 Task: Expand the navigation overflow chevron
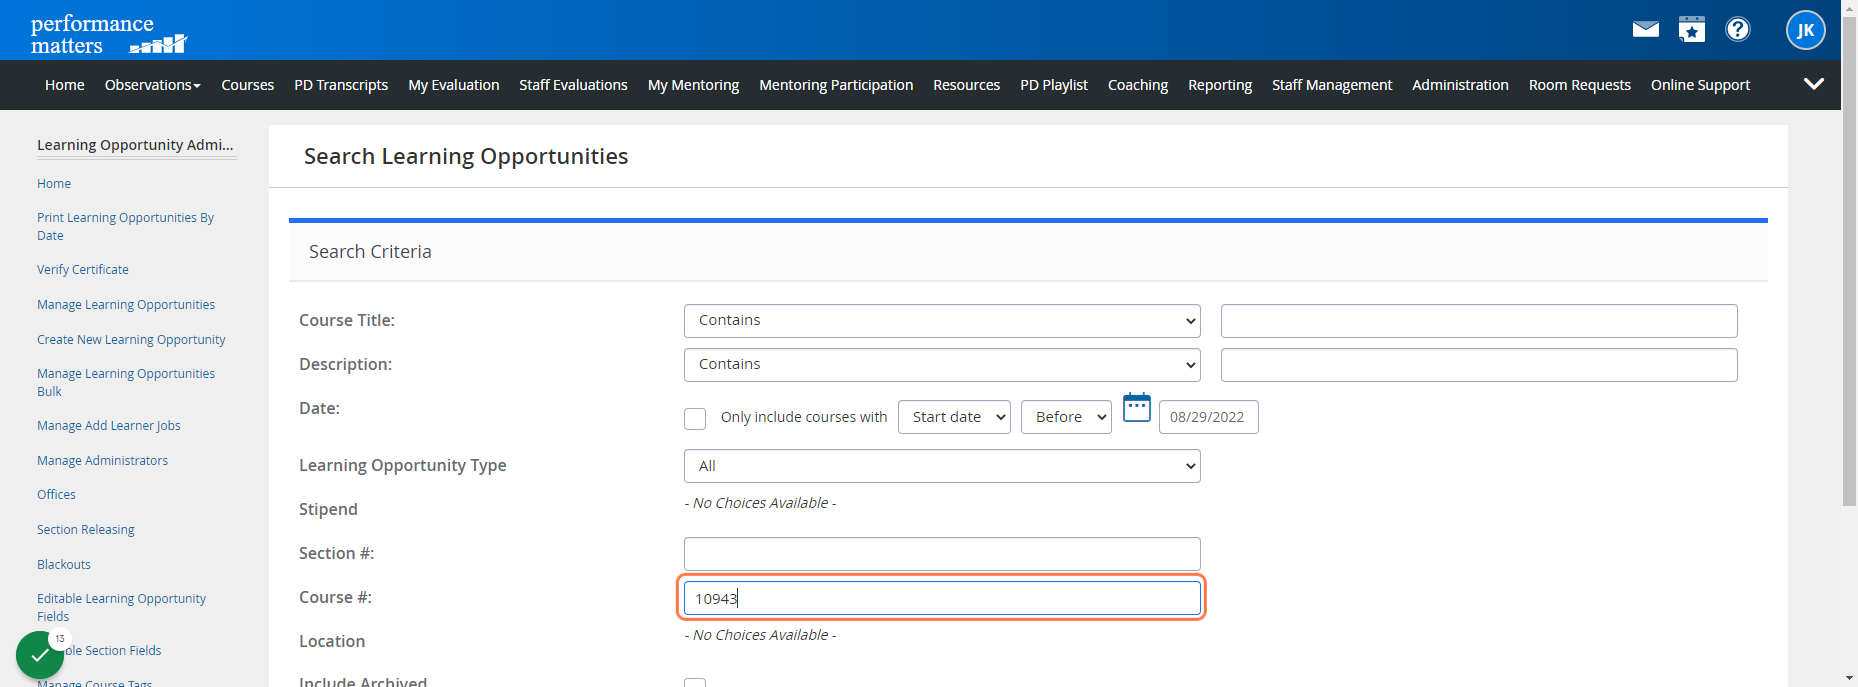[x=1813, y=84]
